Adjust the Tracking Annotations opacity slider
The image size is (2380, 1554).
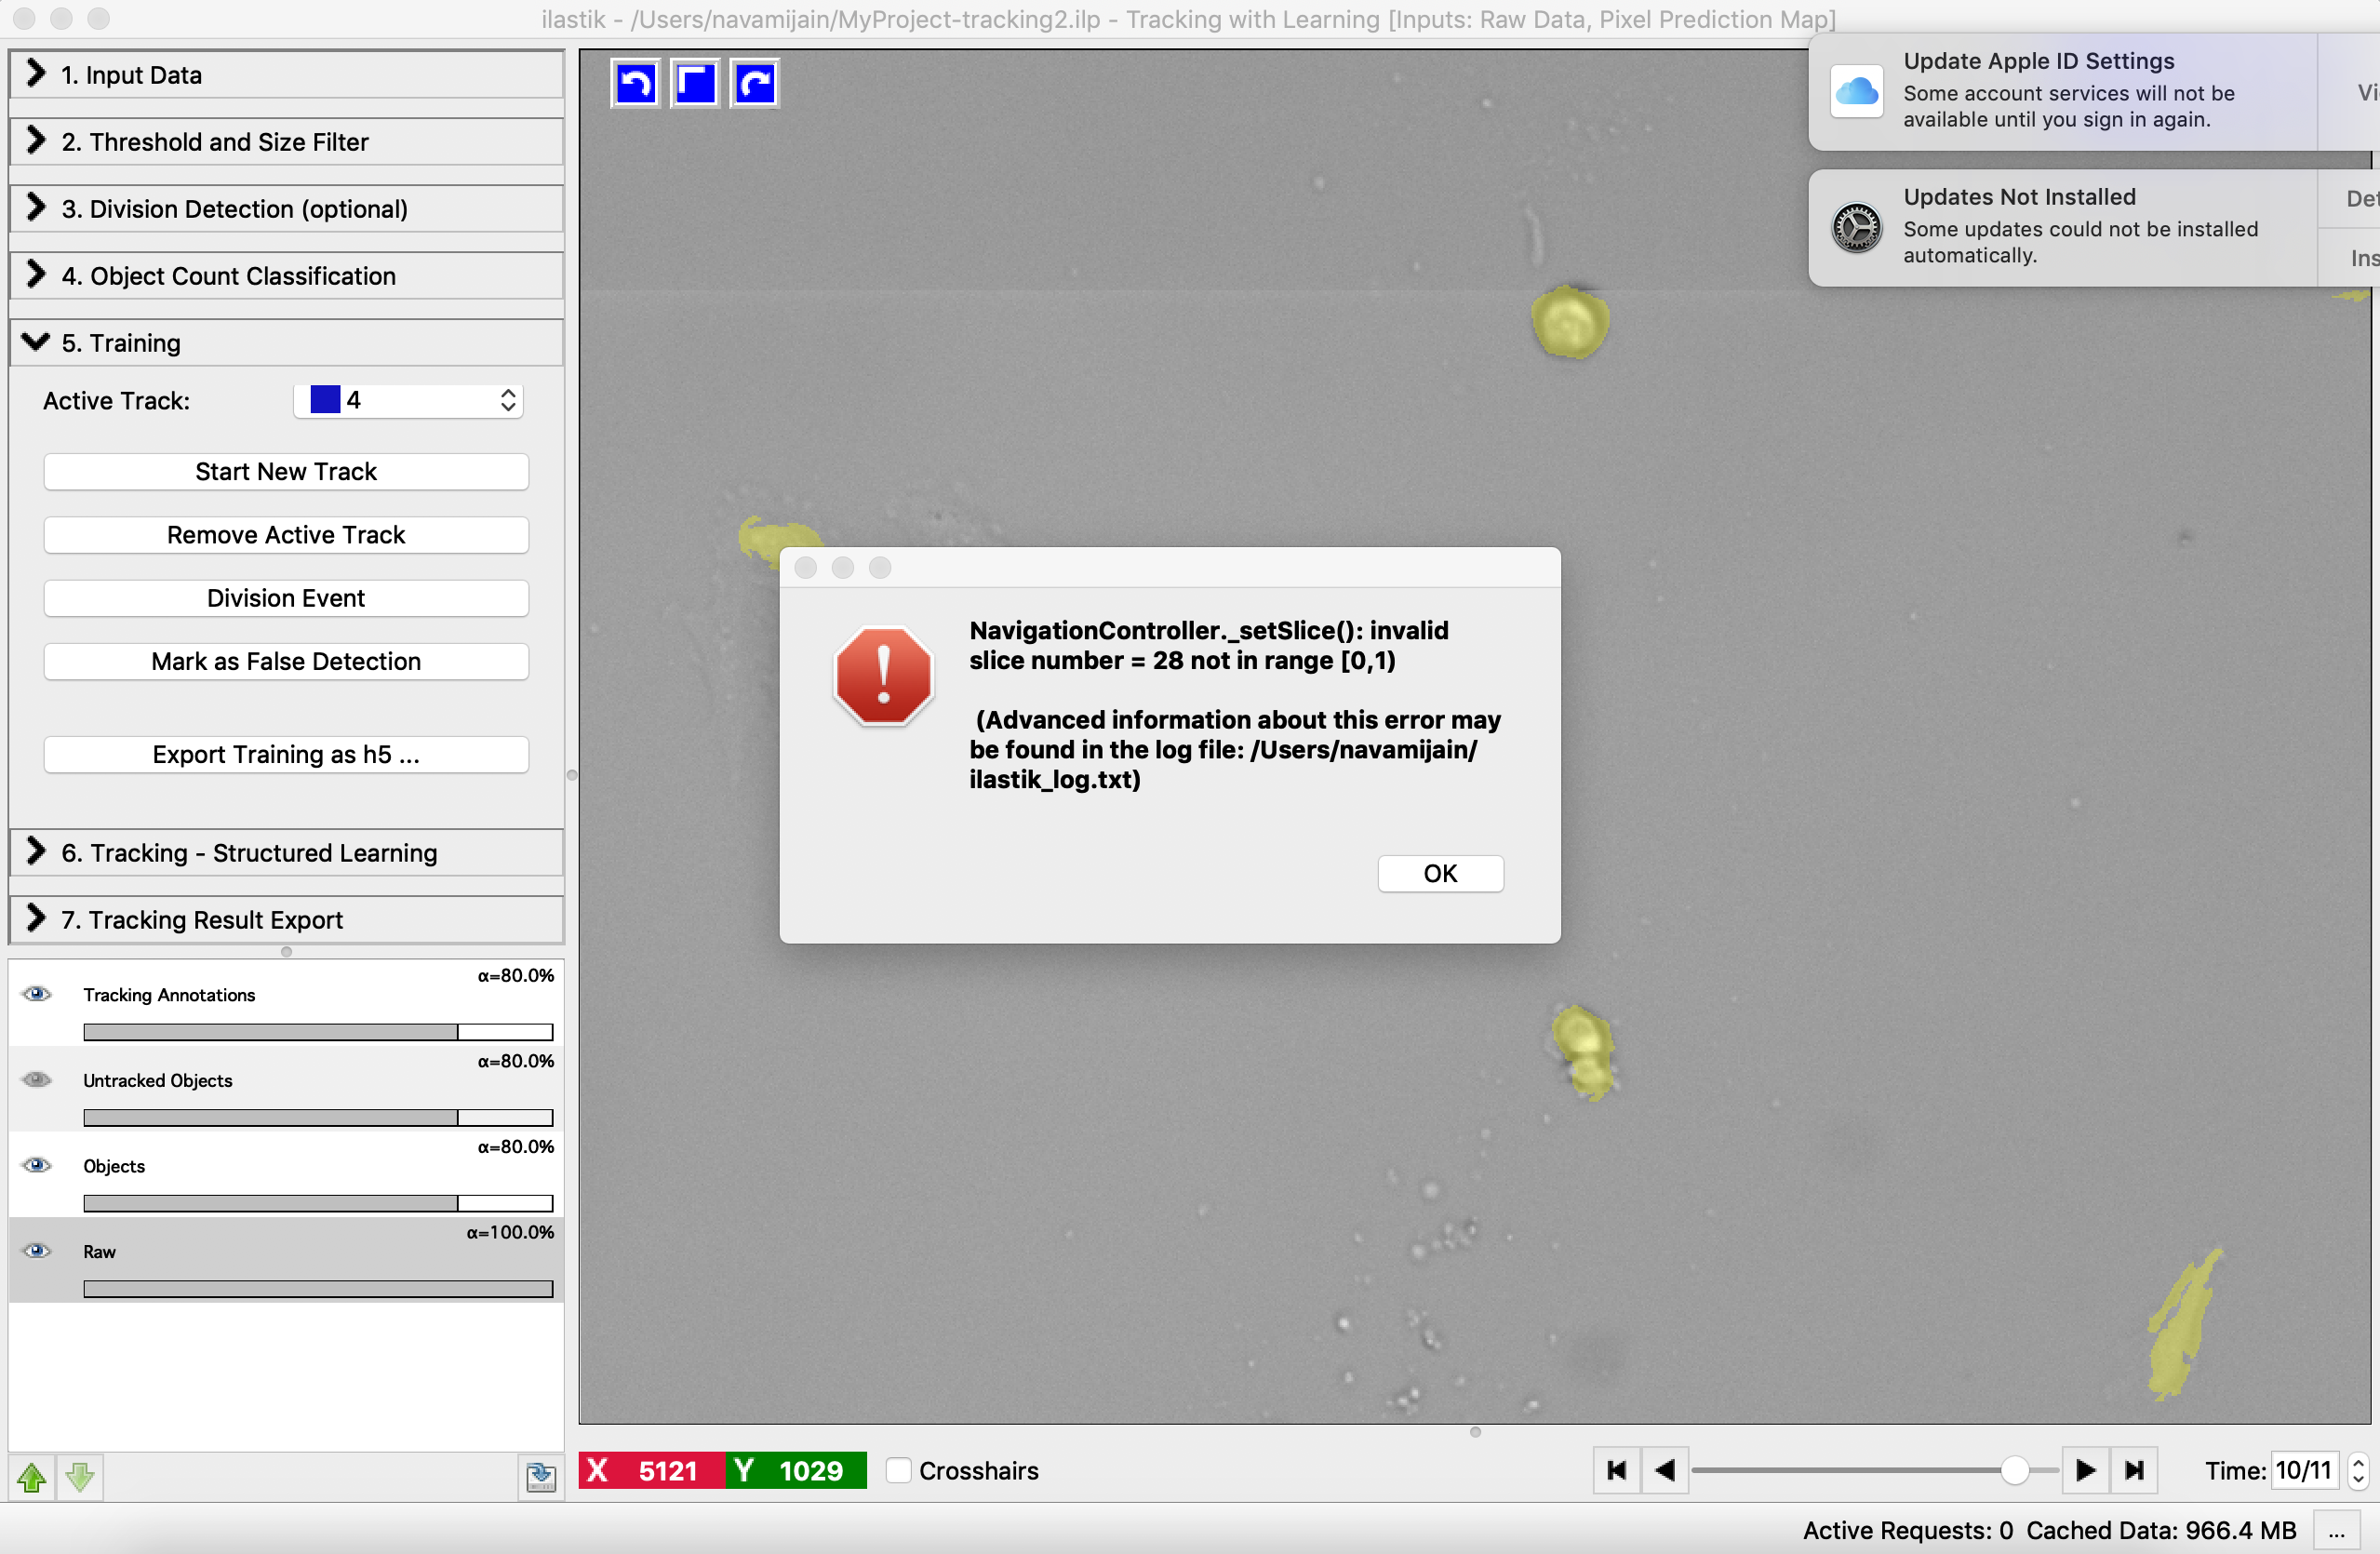coord(318,1032)
